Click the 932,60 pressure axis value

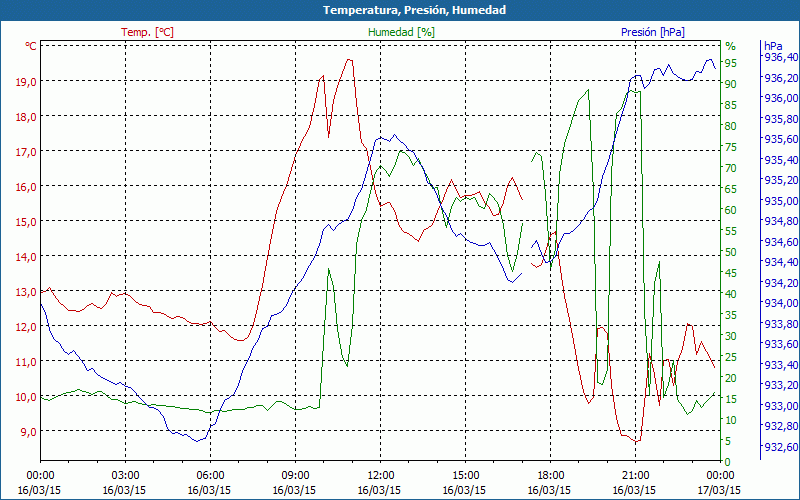point(781,447)
